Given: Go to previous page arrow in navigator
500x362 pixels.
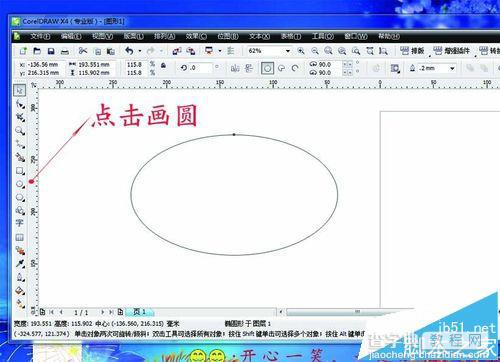Looking at the screenshot, I should point(61,312).
